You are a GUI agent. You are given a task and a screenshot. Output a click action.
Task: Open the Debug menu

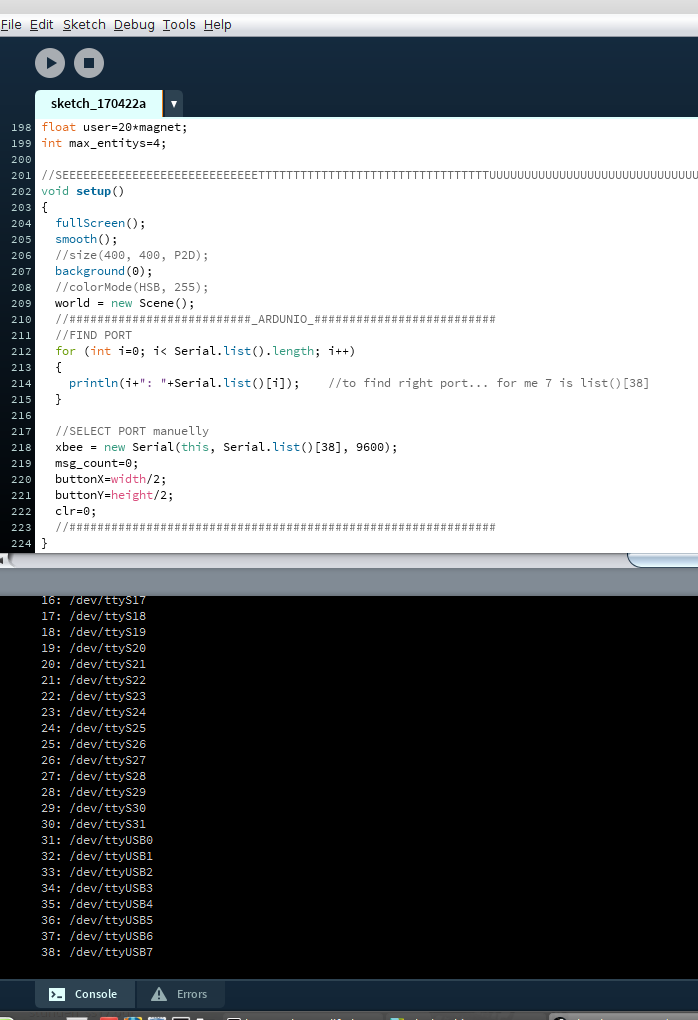(x=134, y=24)
